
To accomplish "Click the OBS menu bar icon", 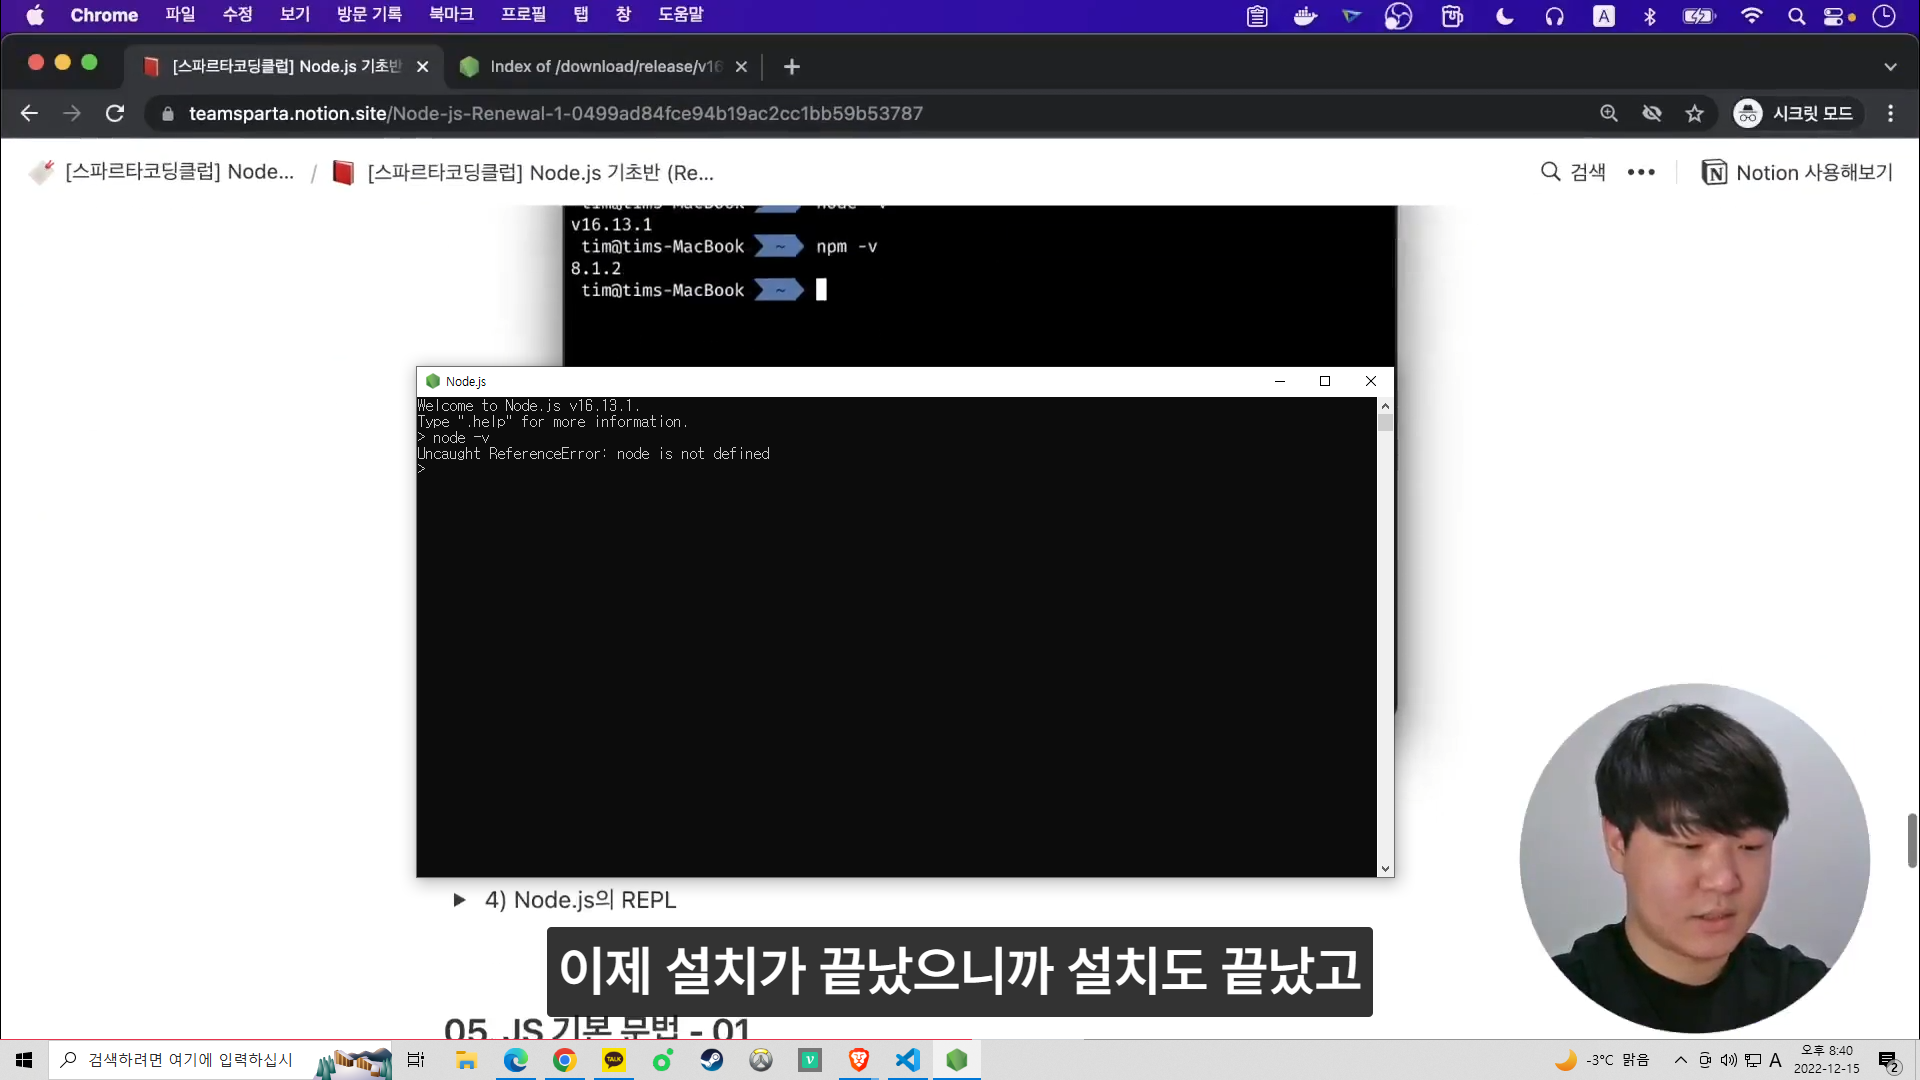I will tap(1398, 16).
